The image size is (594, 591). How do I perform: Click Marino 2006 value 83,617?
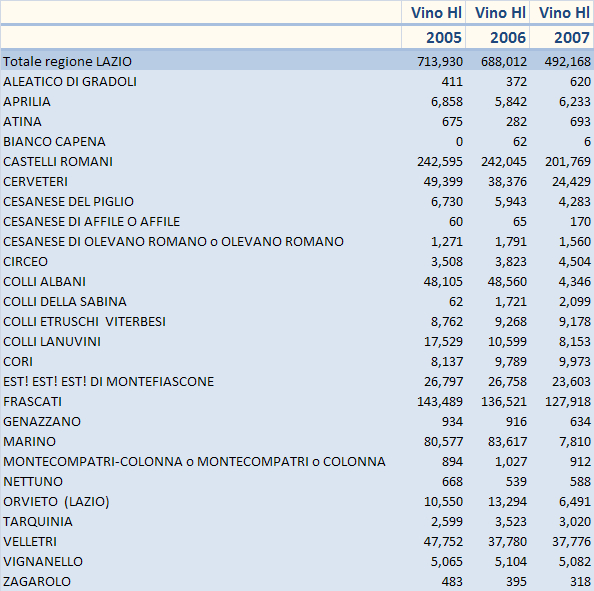[x=507, y=442]
